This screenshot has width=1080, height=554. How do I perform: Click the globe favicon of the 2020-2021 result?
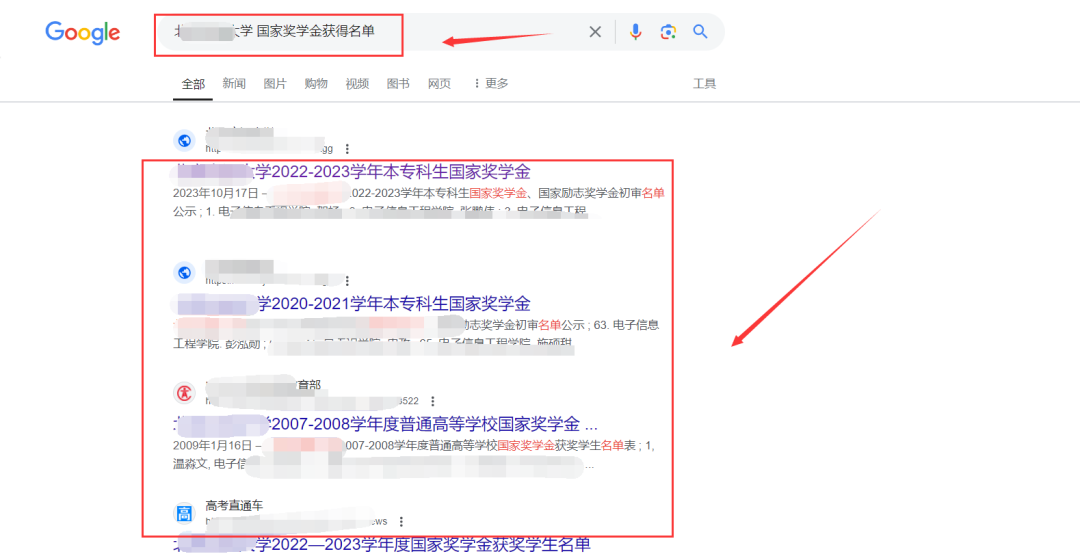[x=184, y=273]
